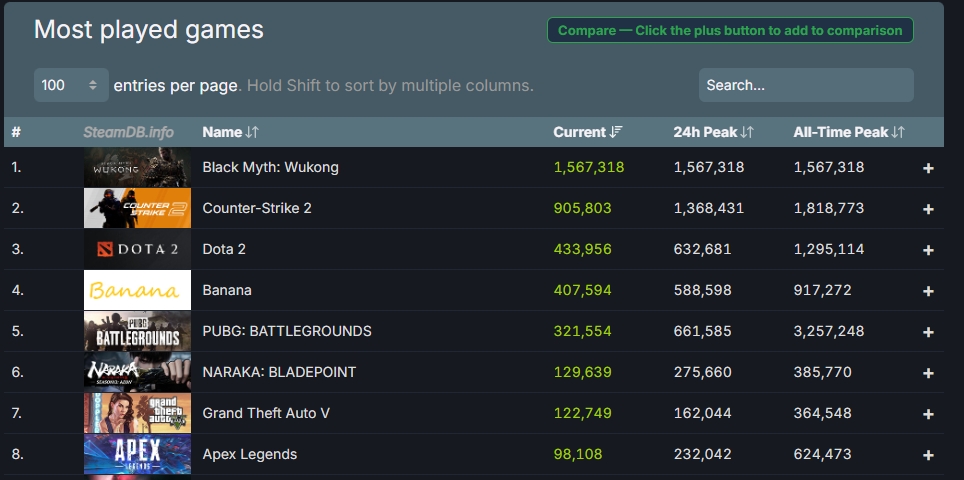Click the Most played games heading

(149, 30)
